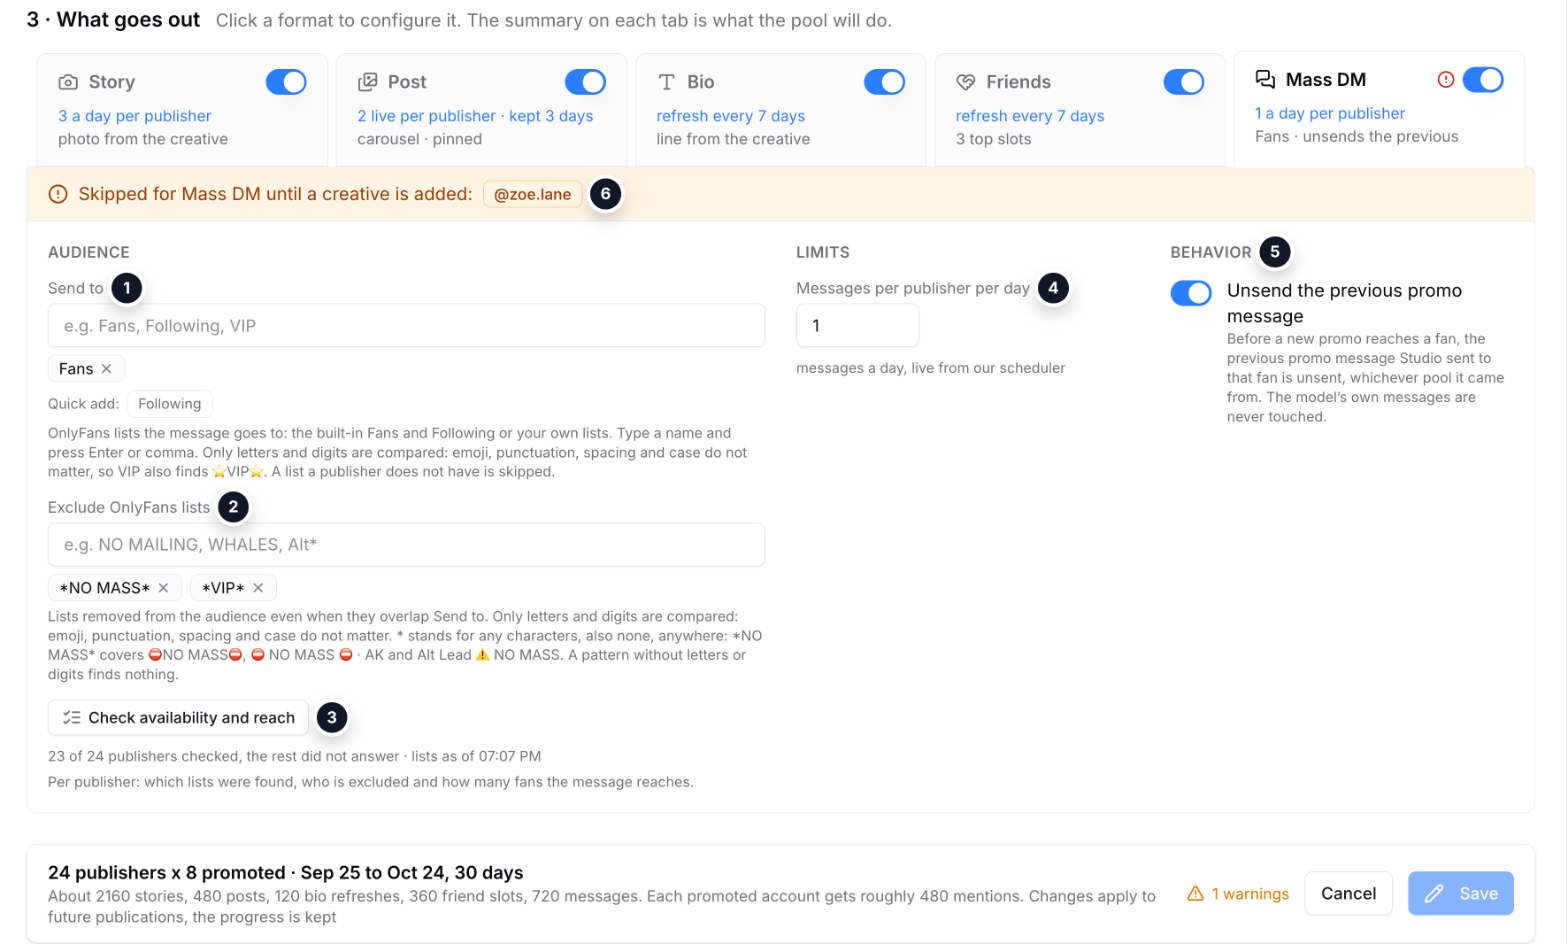Viewport: 1568px width, 944px height.
Task: Disable Unsend the previous promo message
Action: coord(1191,293)
